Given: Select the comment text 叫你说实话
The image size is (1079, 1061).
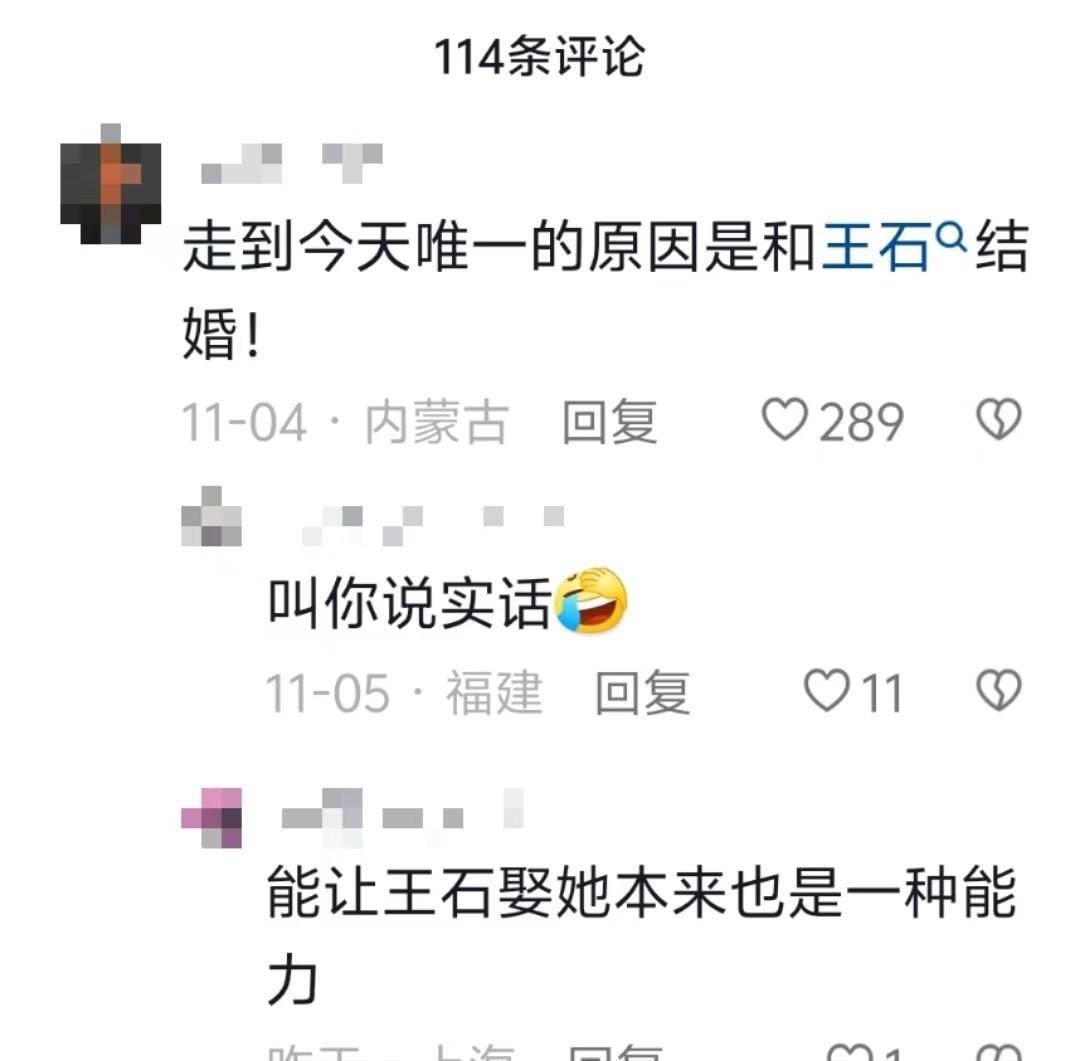Looking at the screenshot, I should click(410, 603).
